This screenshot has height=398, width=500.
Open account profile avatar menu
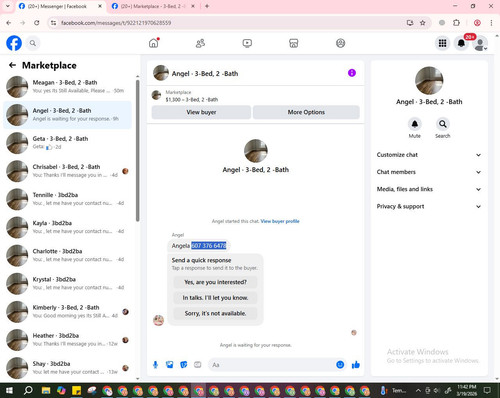pyautogui.click(x=480, y=44)
